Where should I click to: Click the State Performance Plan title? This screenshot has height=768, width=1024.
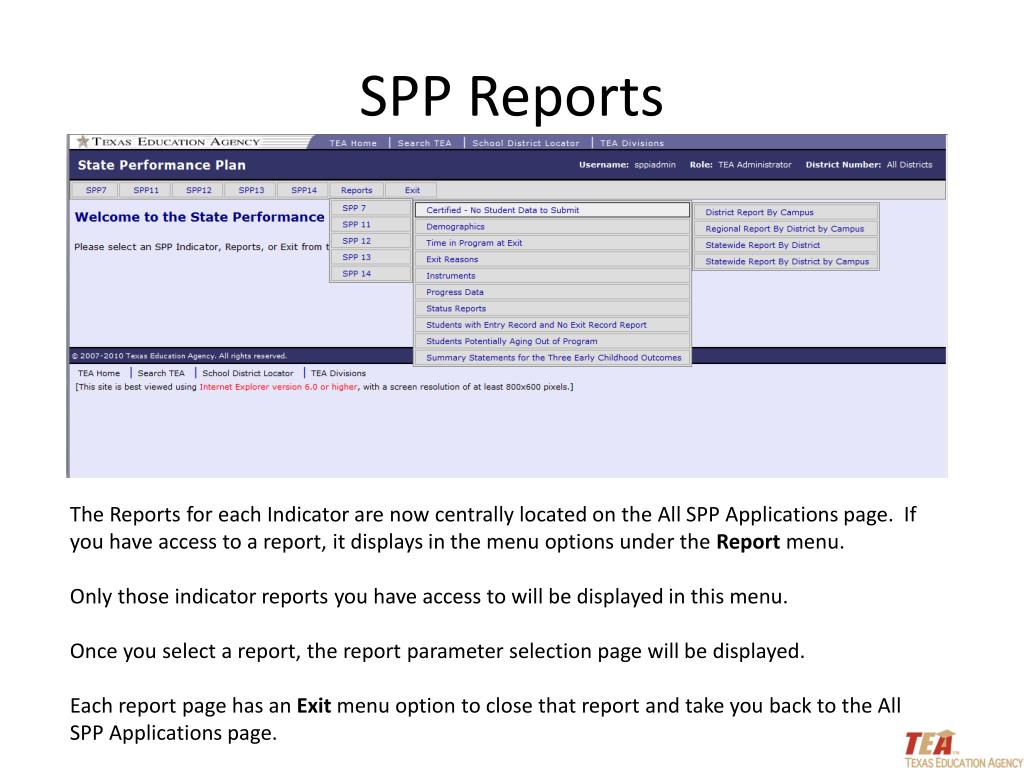161,165
